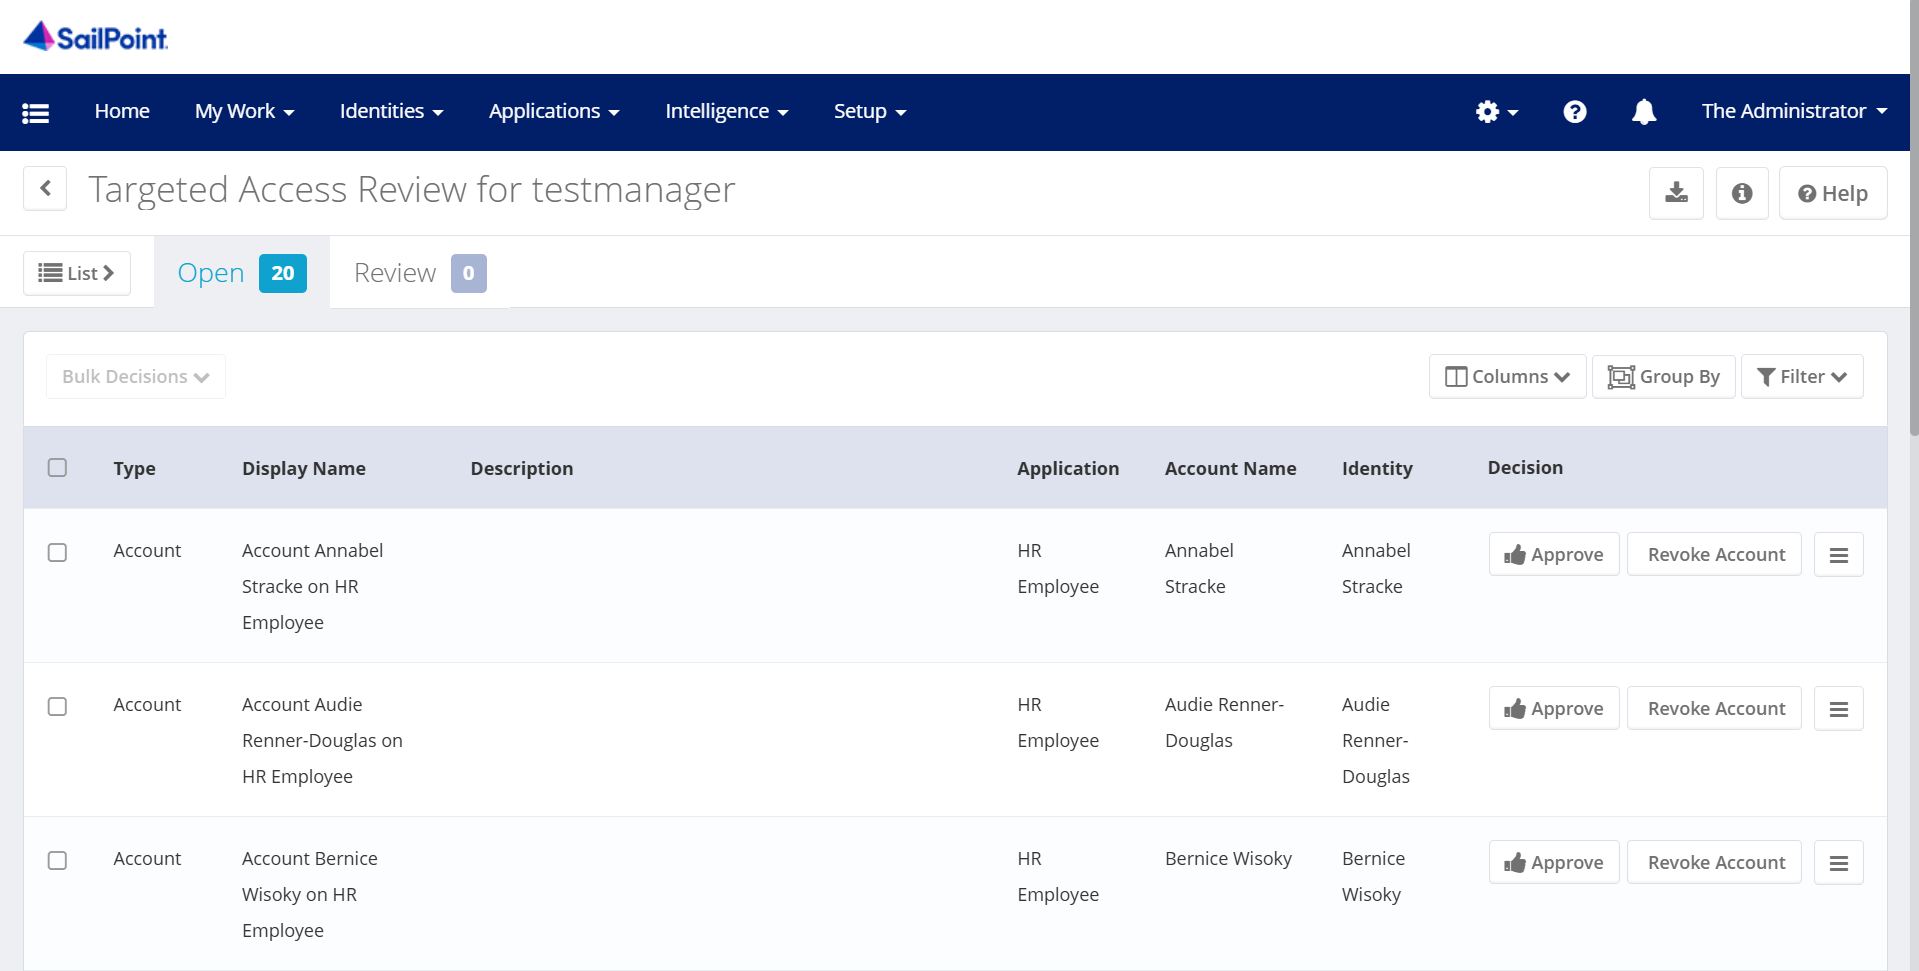1919x971 pixels.
Task: Click the notifications bell icon
Action: 1643,112
